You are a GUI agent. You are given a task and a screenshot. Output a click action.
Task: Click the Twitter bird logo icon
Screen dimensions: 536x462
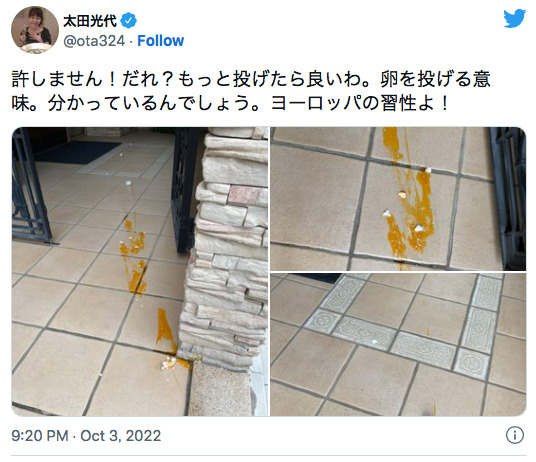tap(514, 18)
